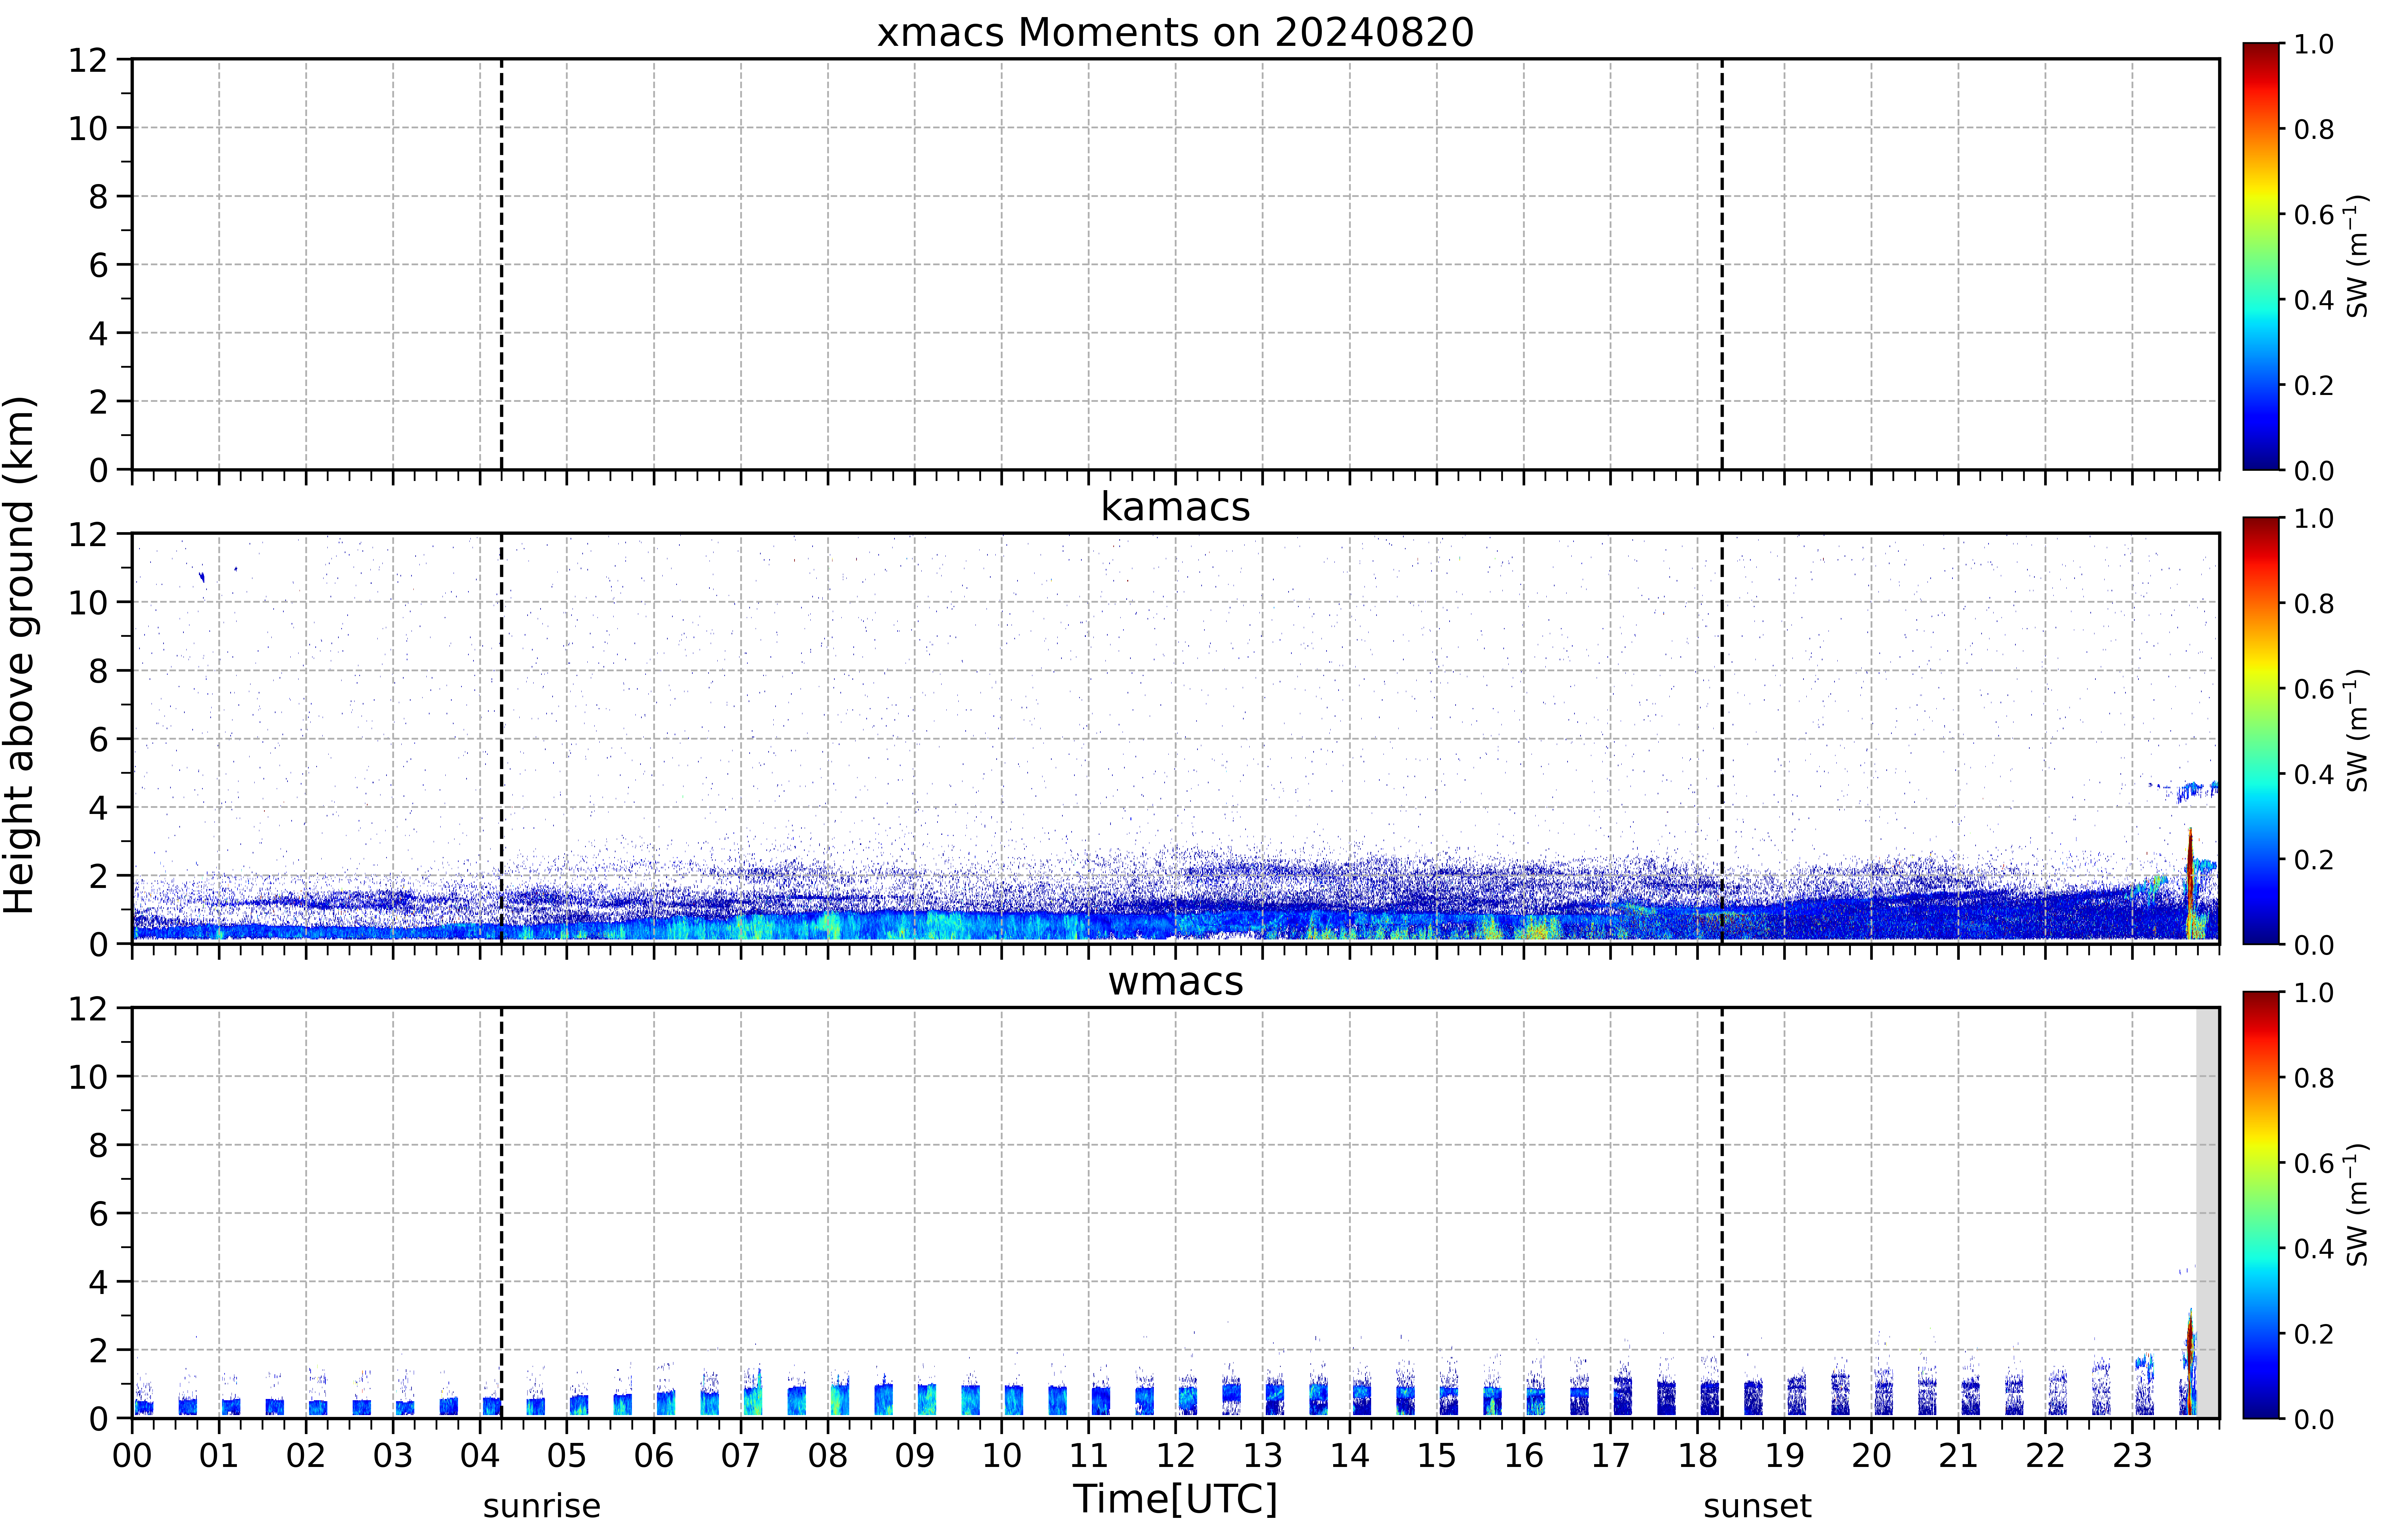2388x1540 pixels.
Task: Click the 'kamacs' panel title
Action: point(1175,507)
